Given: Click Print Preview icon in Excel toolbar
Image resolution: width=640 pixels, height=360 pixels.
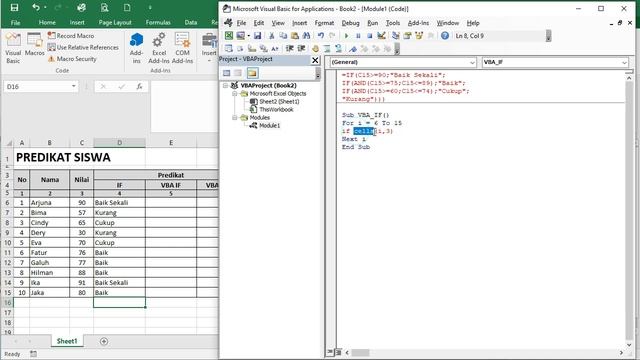Looking at the screenshot, I should tap(104, 8).
